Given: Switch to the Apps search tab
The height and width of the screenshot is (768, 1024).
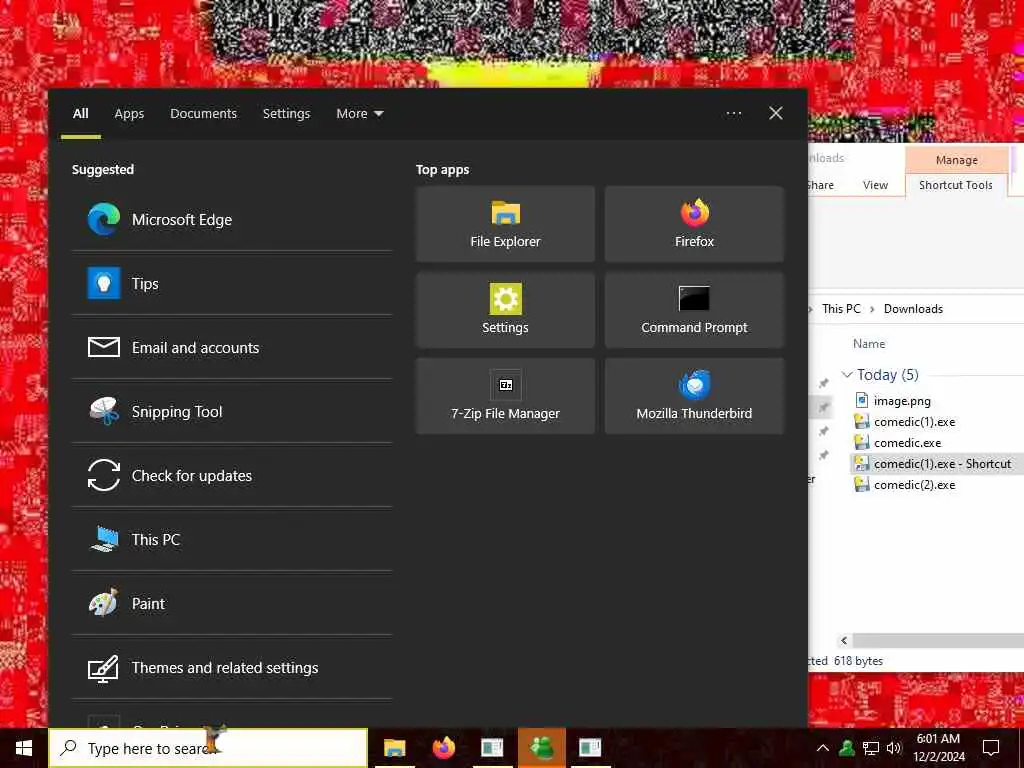Looking at the screenshot, I should [x=129, y=114].
